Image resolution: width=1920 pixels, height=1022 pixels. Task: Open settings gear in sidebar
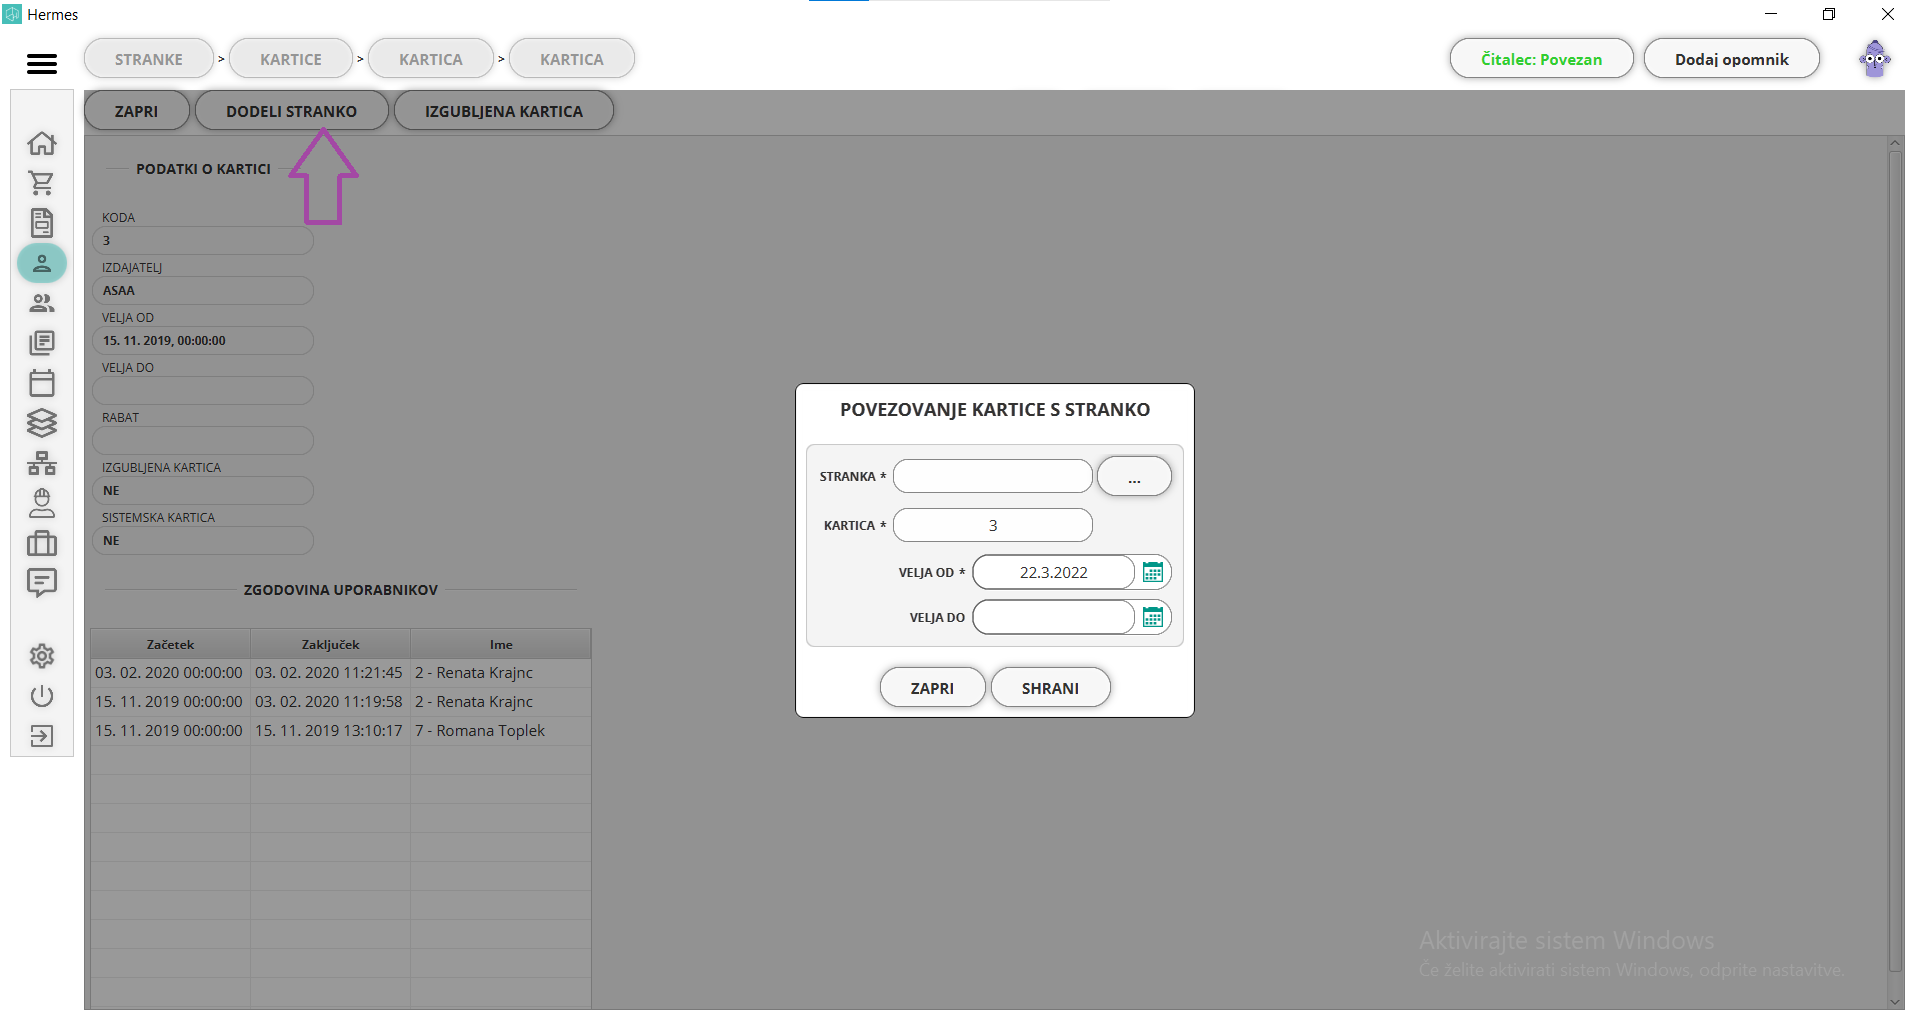[x=42, y=656]
